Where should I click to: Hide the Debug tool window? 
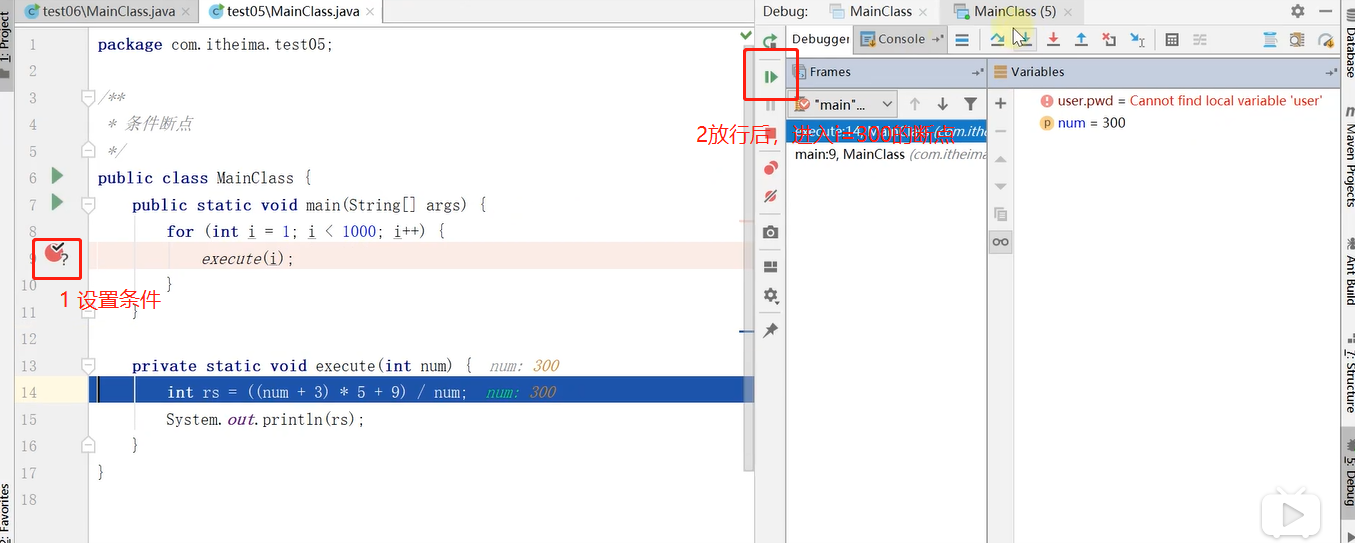tap(1325, 11)
